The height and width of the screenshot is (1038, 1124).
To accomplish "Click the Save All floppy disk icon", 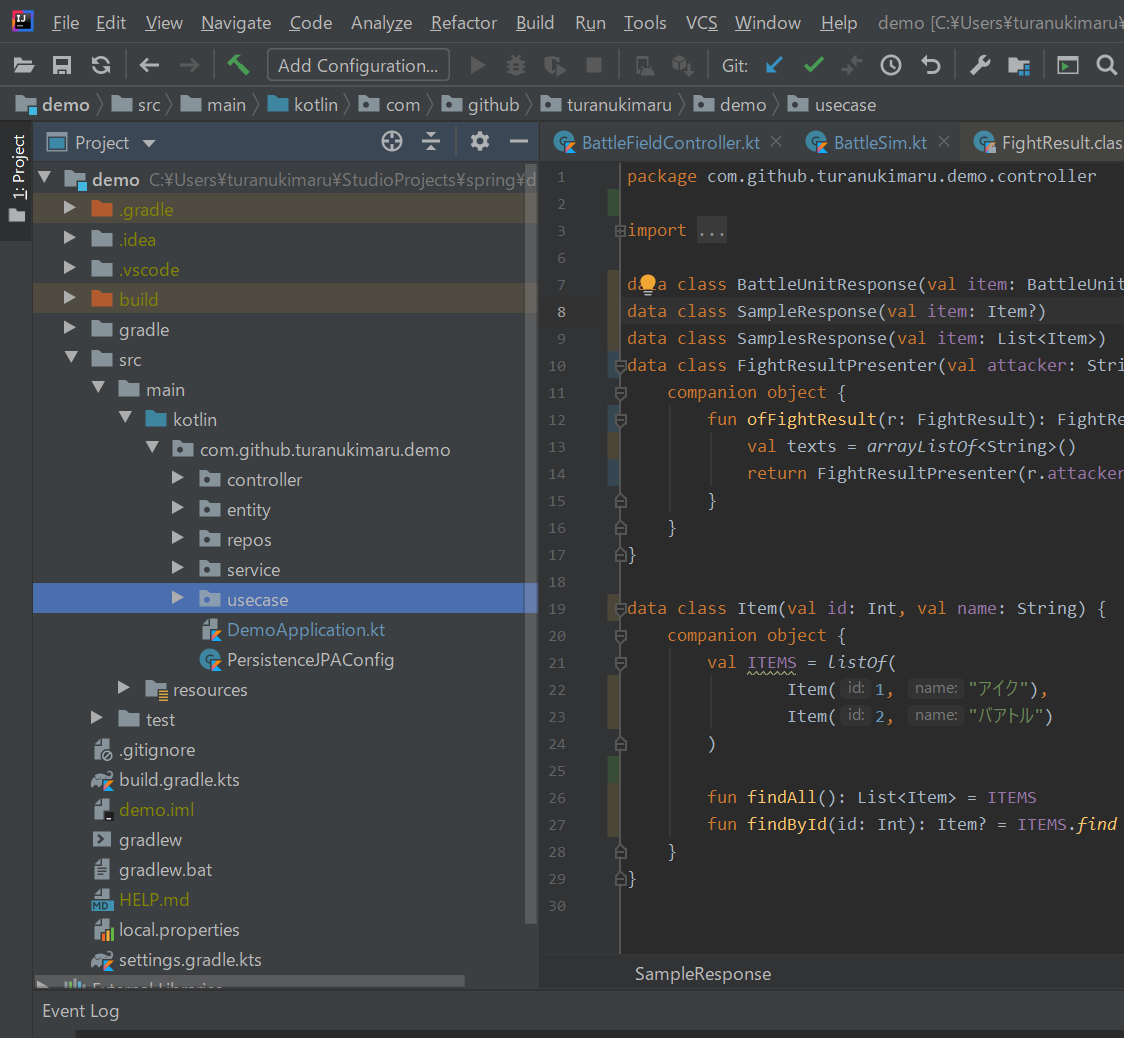I will (x=62, y=66).
